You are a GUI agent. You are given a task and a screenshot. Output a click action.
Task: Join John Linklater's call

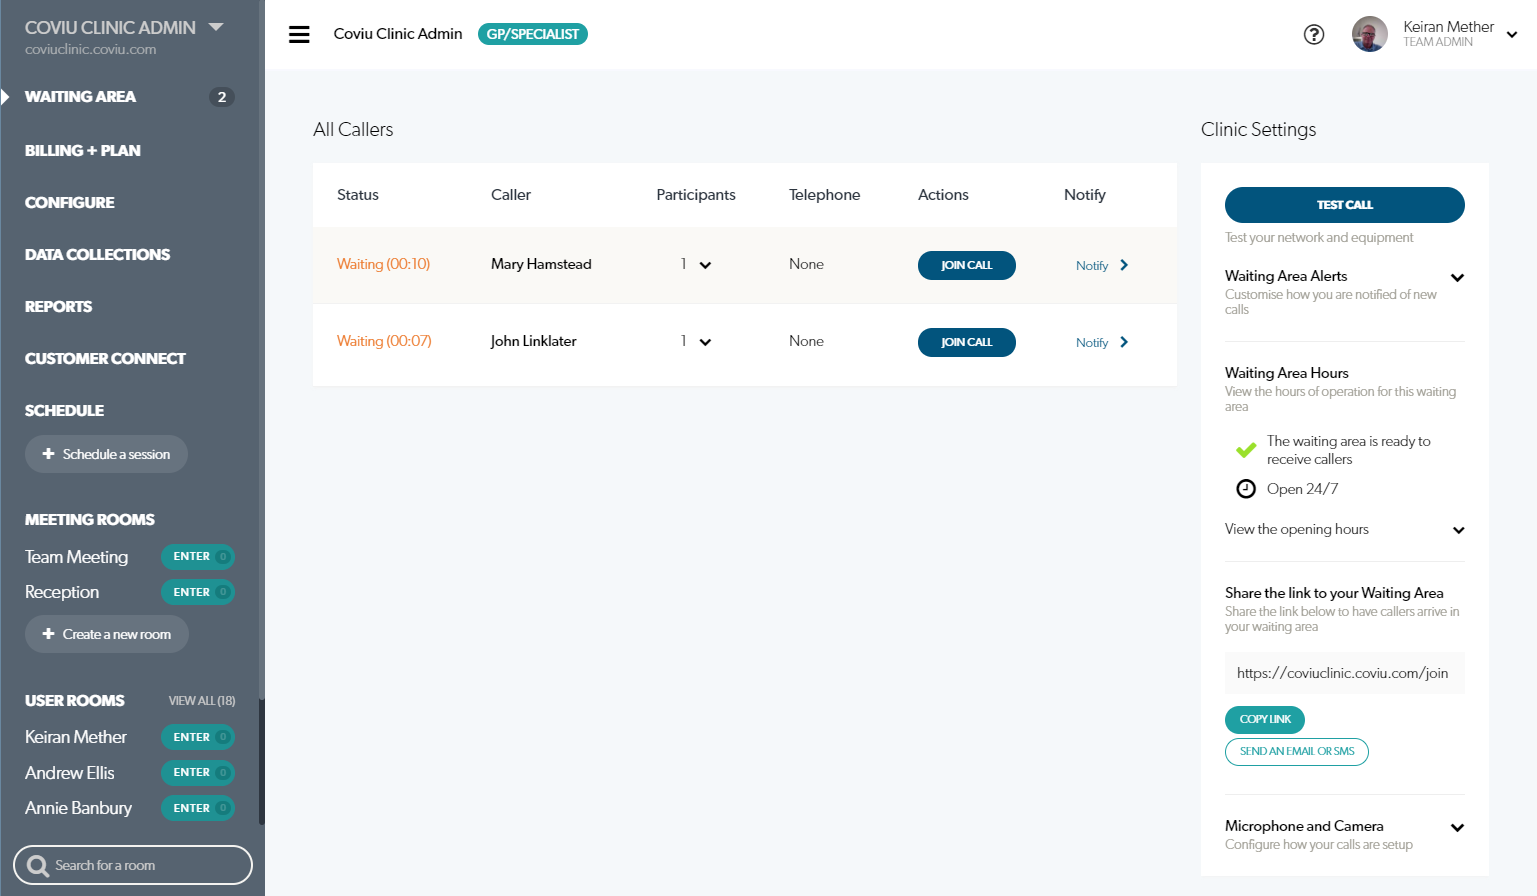click(967, 342)
